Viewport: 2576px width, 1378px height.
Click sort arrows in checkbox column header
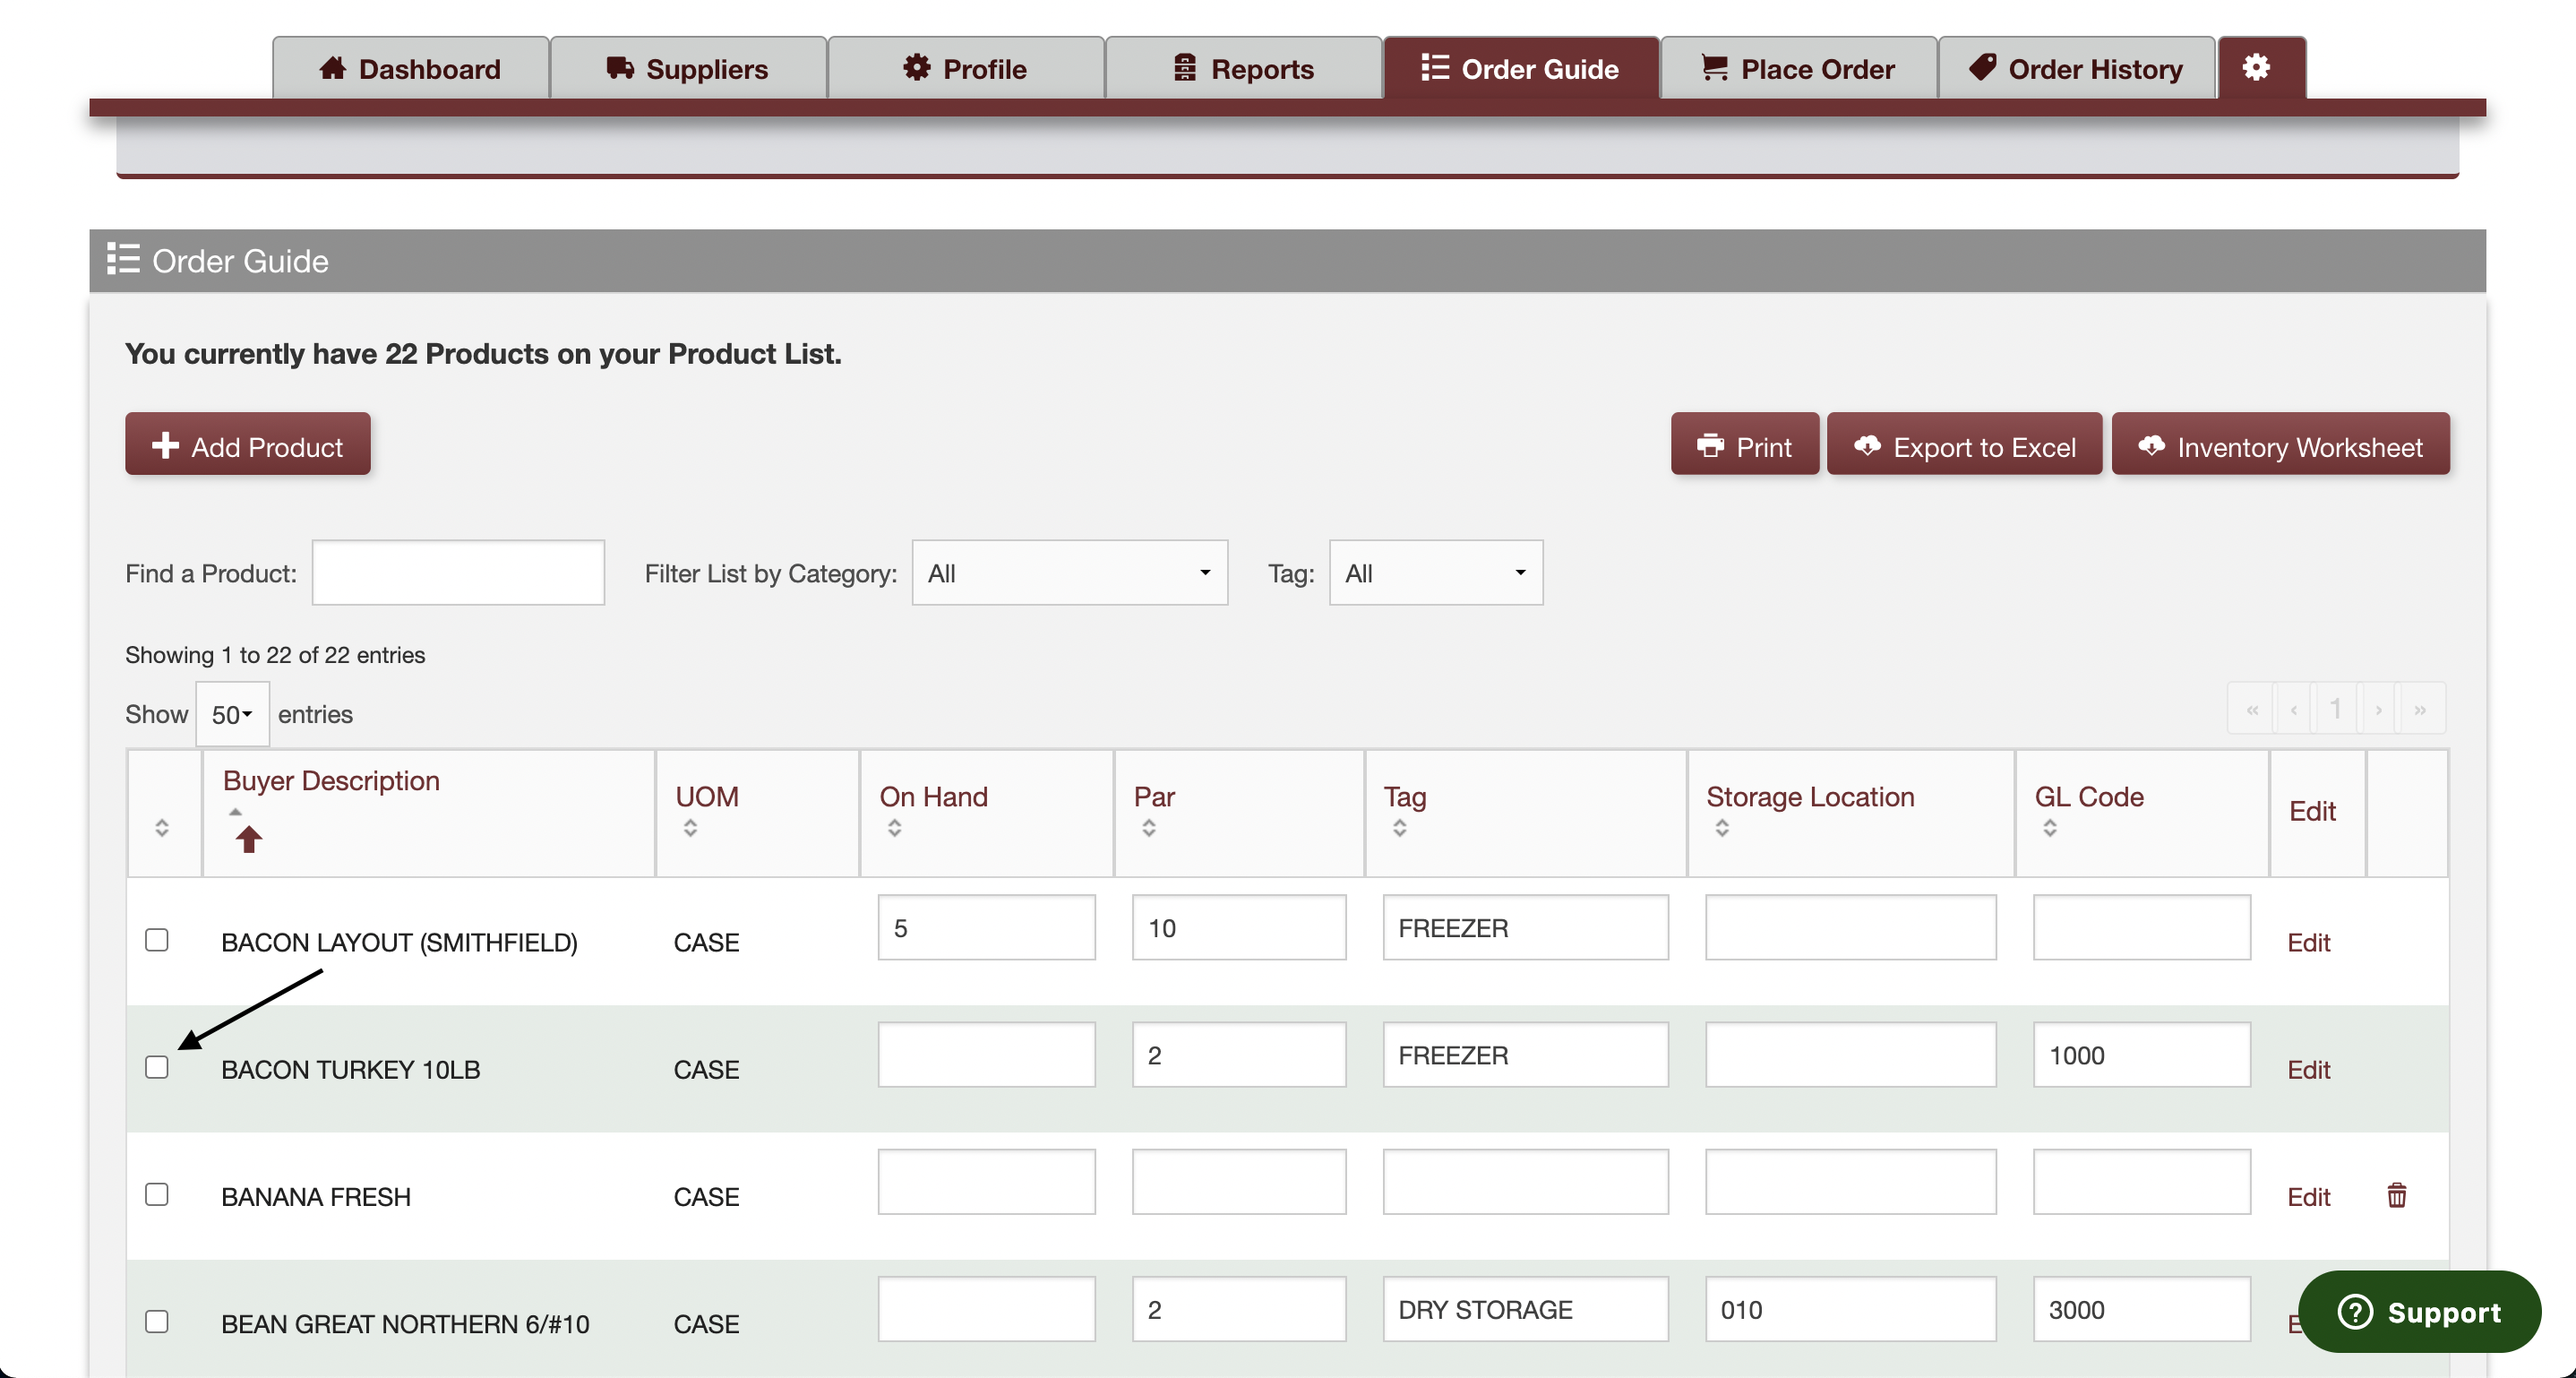click(x=161, y=828)
